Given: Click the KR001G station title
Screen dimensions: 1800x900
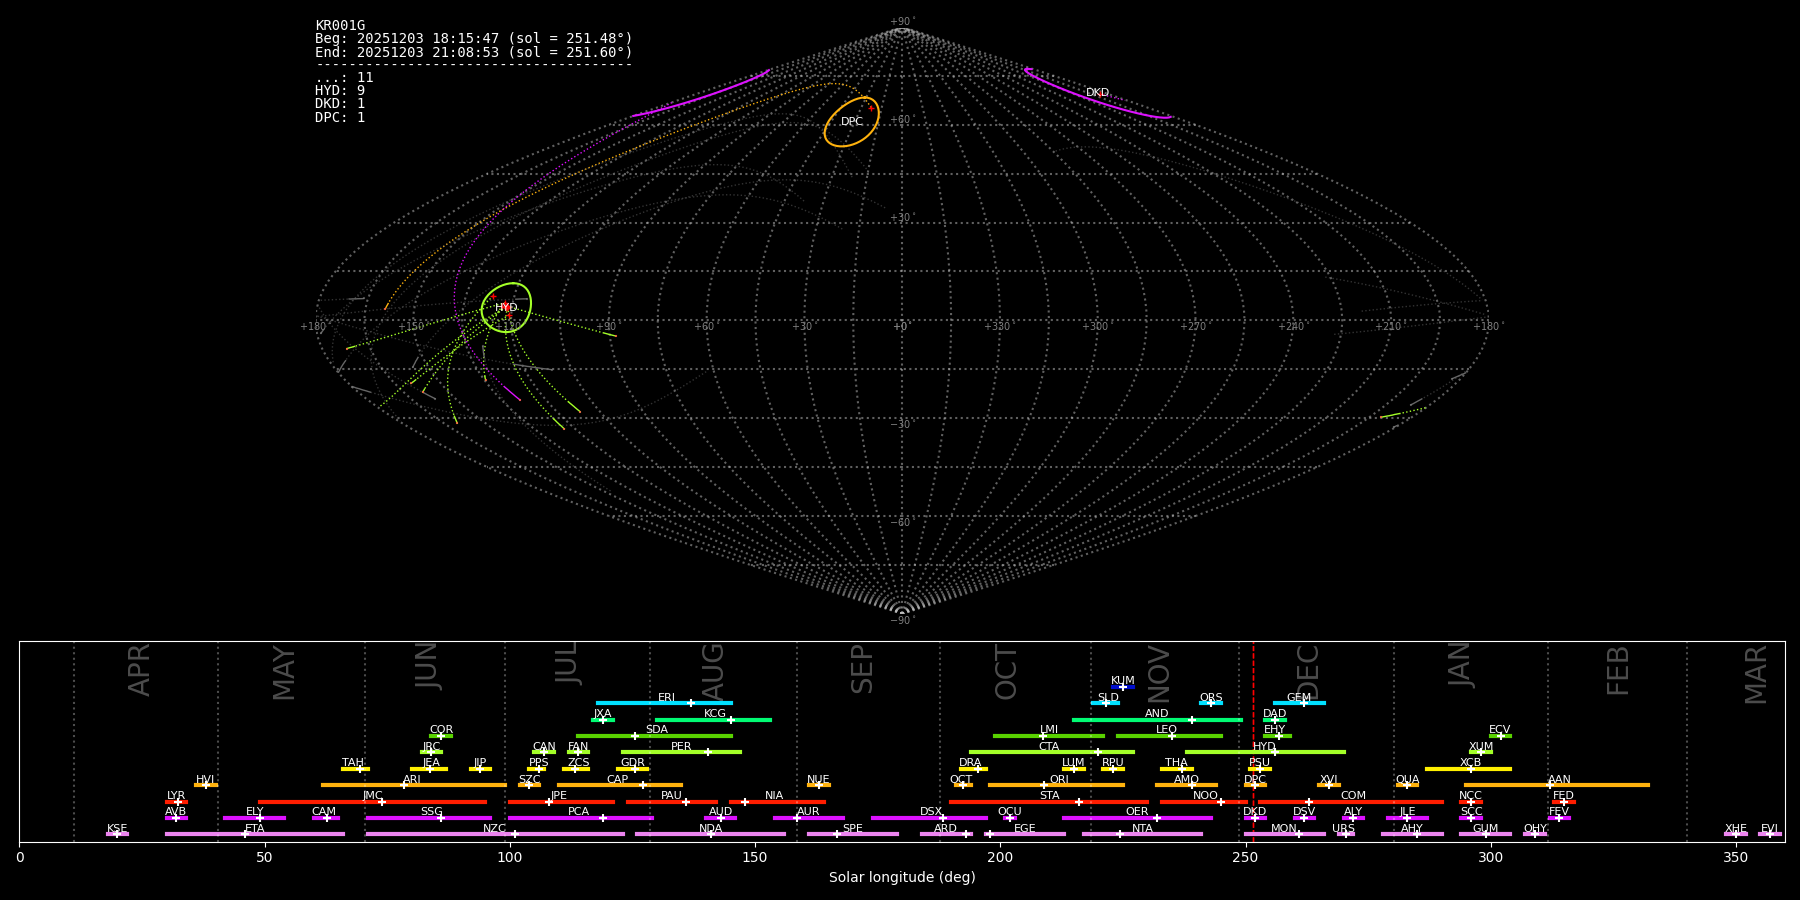Looking at the screenshot, I should (340, 26).
